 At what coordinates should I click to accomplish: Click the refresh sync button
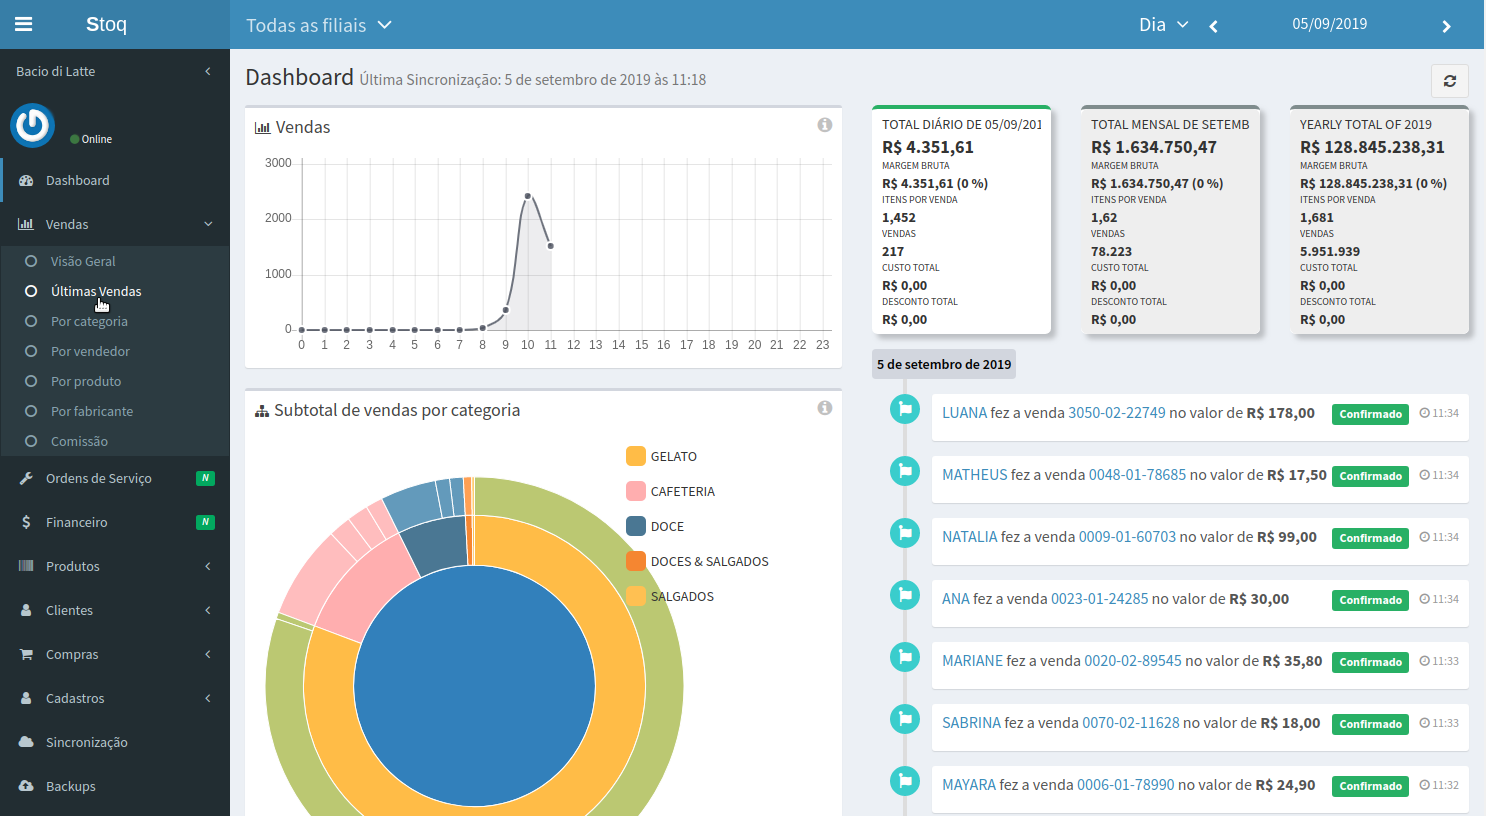pos(1450,81)
